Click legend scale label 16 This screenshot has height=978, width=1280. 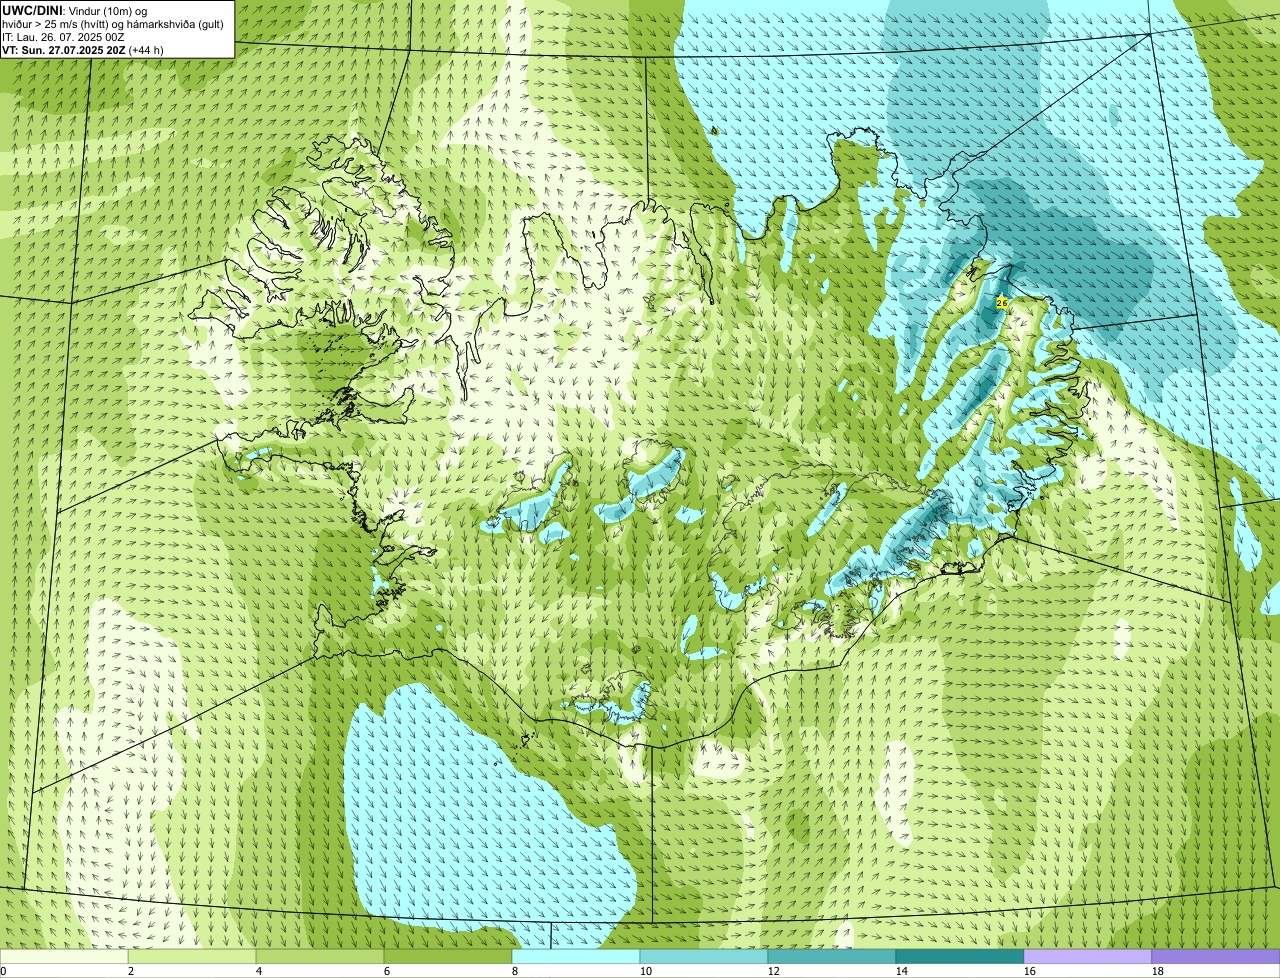click(1030, 971)
